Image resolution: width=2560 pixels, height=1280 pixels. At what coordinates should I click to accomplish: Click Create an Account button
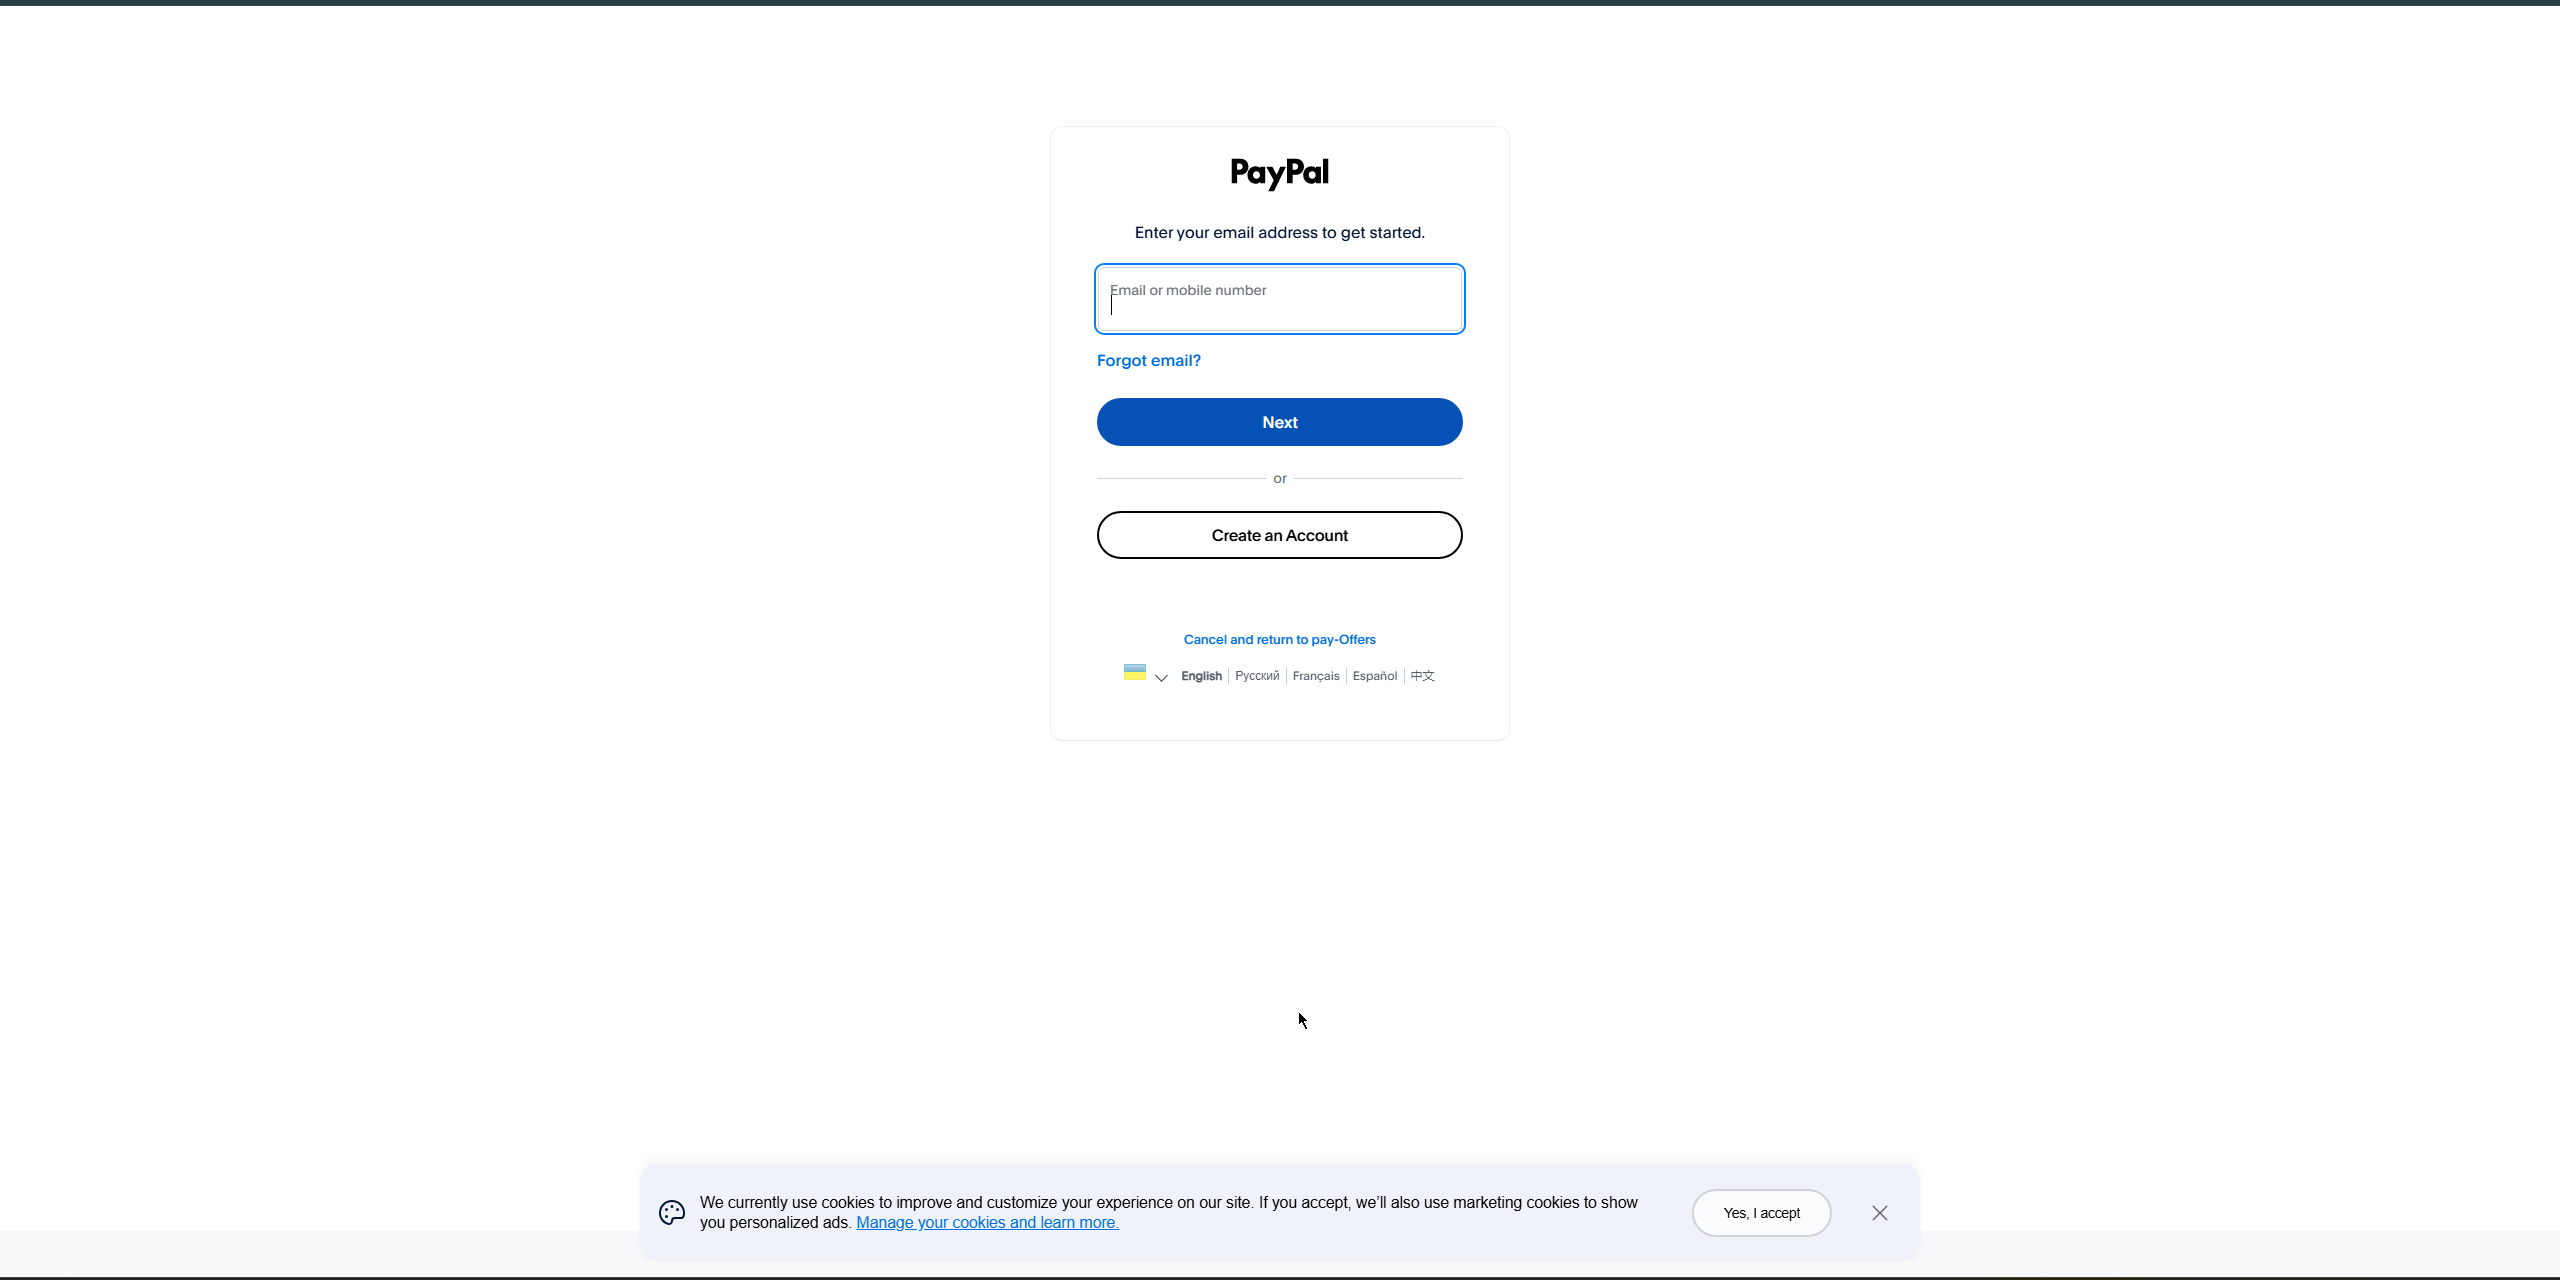click(1280, 535)
